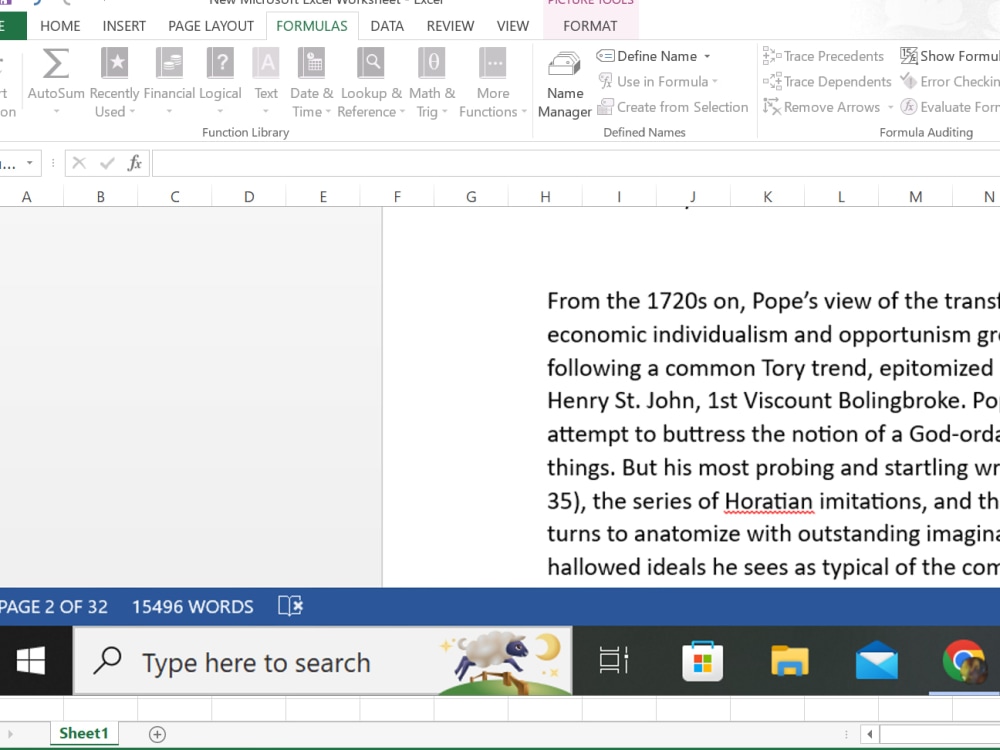Open More Functions menu
This screenshot has width=1000, height=750.
point(493,82)
